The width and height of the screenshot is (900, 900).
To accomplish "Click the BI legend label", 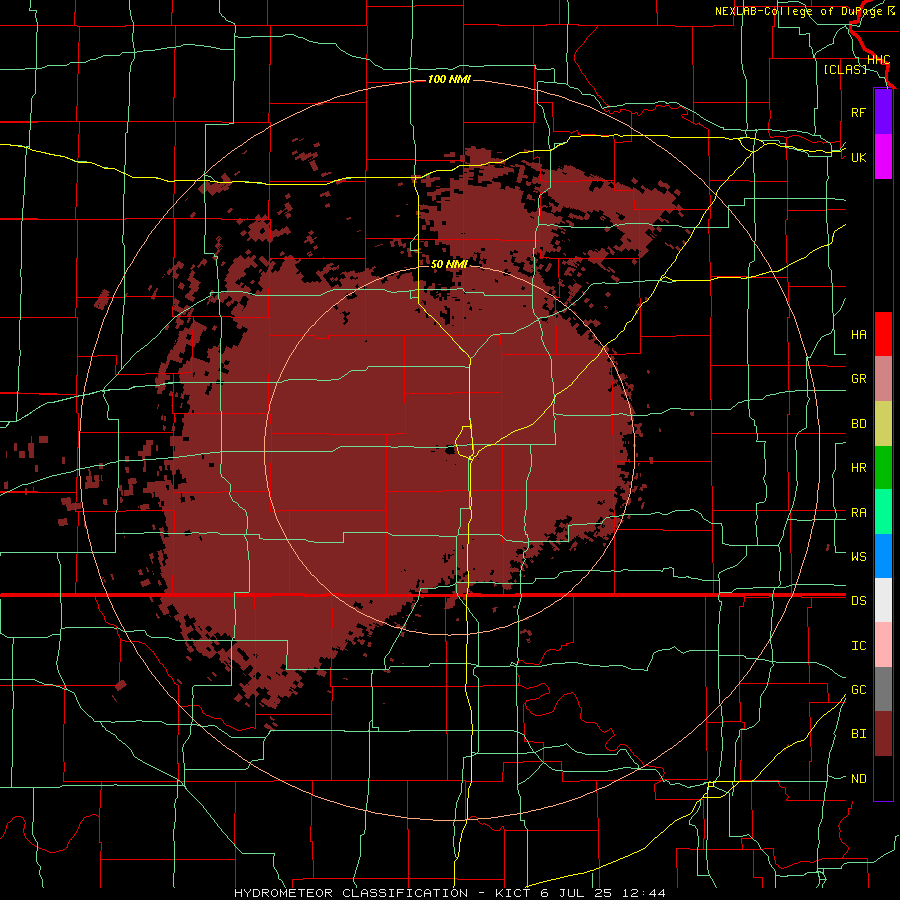I will click(858, 734).
